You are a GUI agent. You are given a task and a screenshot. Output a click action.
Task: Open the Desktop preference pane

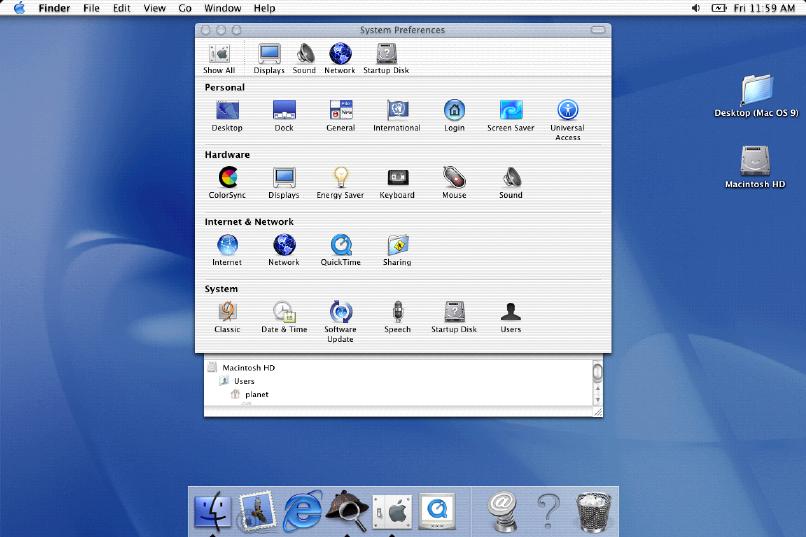point(227,116)
